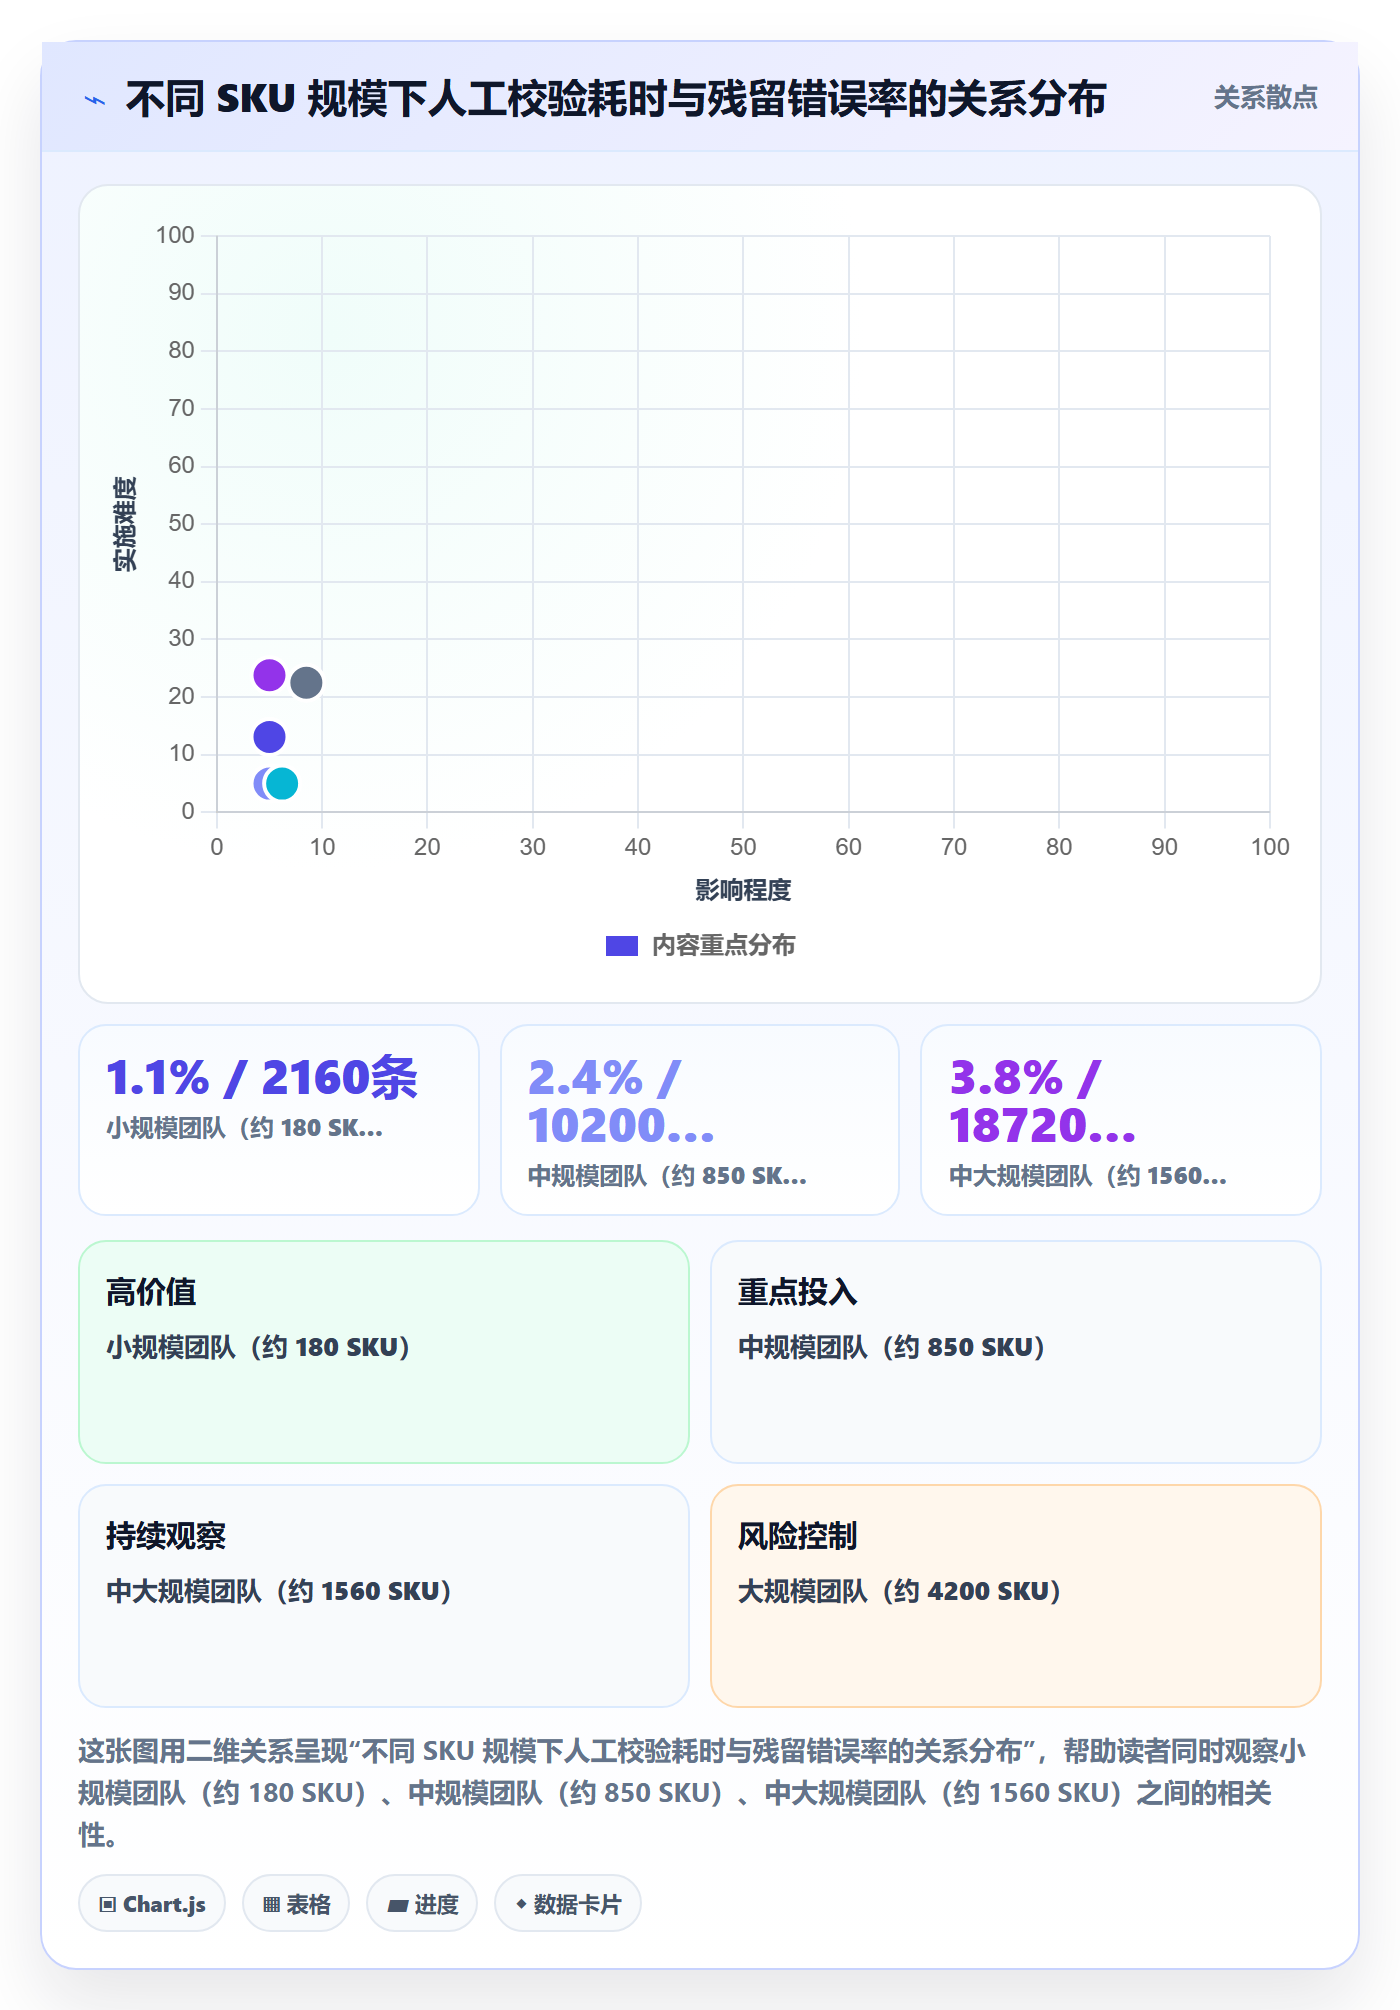The width and height of the screenshot is (1400, 2010).
Task: Click the 2.4% / 10200… stat value
Action: (x=621, y=1102)
